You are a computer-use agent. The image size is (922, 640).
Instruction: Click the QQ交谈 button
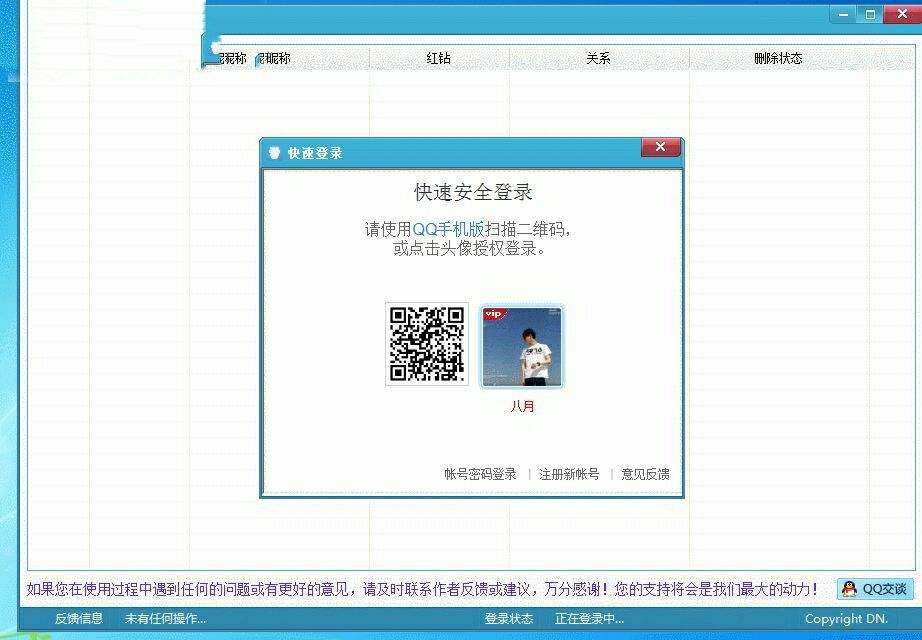click(x=875, y=589)
